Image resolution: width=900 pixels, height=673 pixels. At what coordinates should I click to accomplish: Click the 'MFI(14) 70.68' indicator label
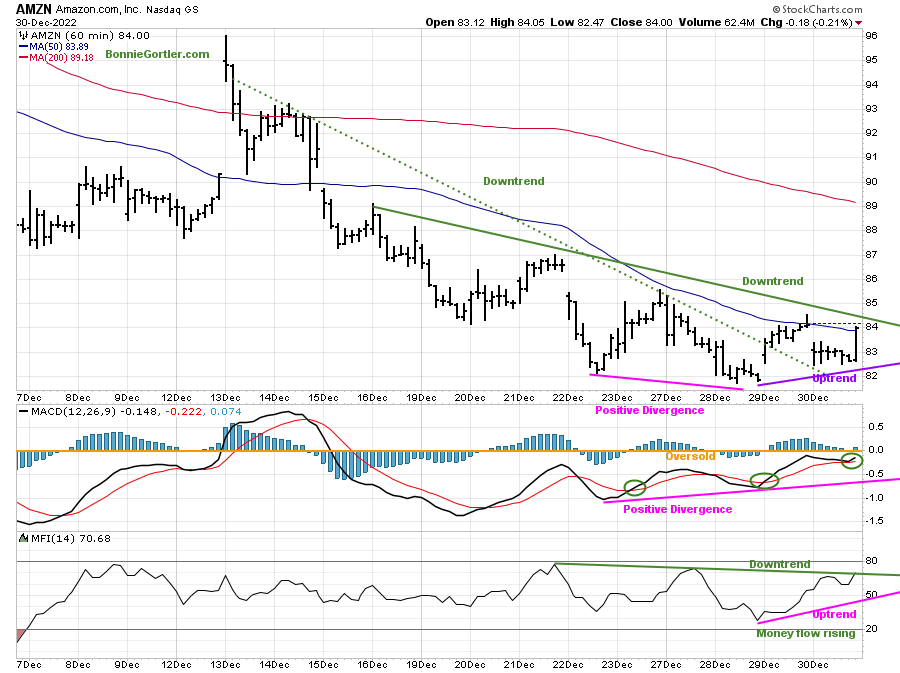click(x=71, y=538)
